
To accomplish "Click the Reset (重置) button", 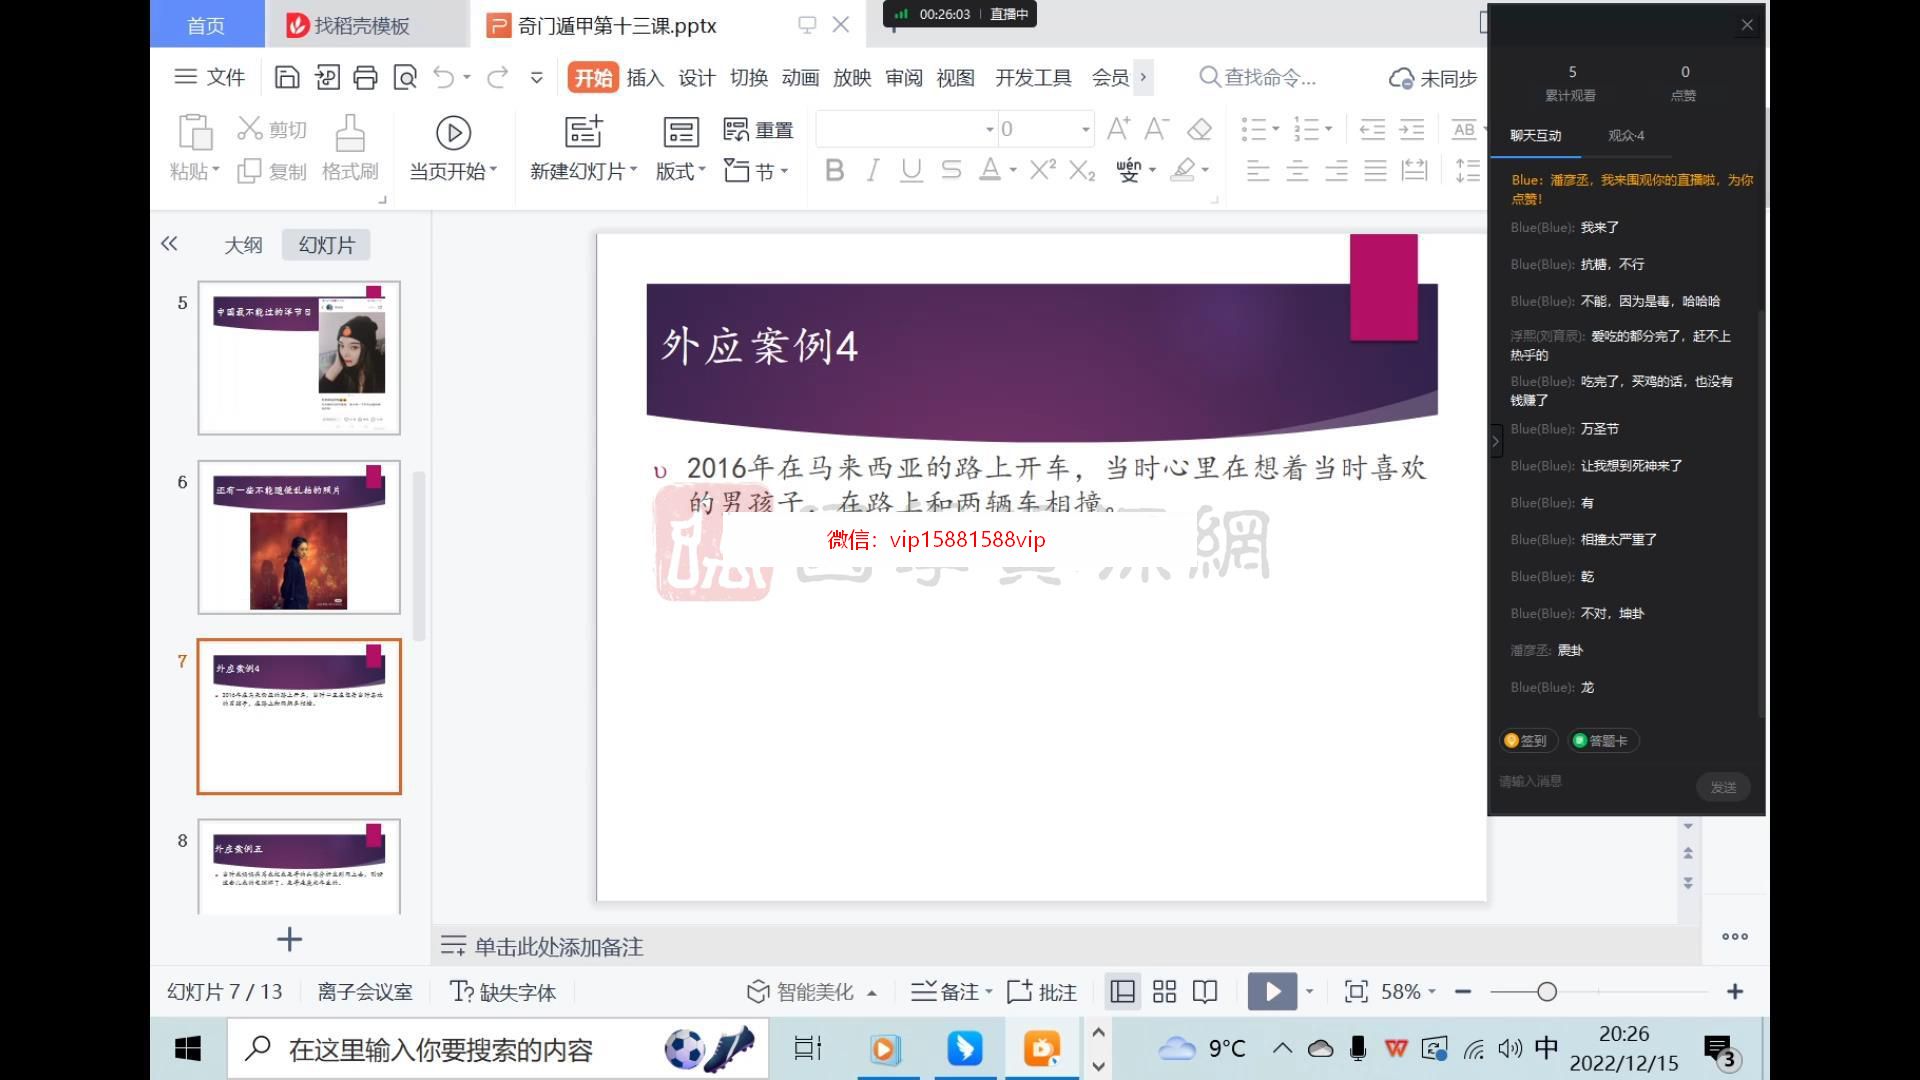I will (x=758, y=130).
